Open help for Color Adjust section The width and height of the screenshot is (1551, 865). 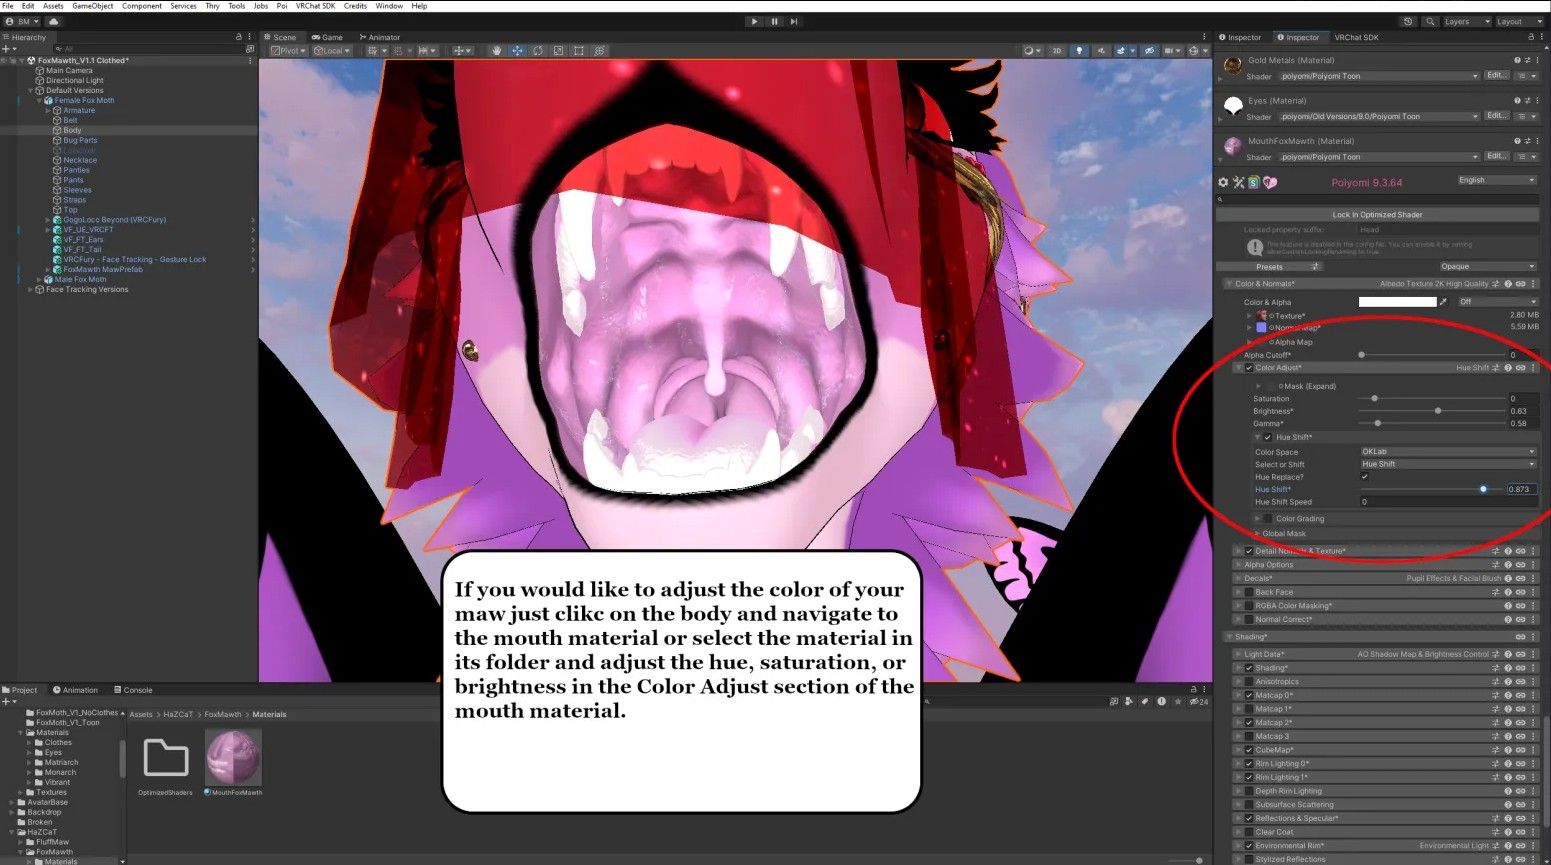[x=1508, y=368]
